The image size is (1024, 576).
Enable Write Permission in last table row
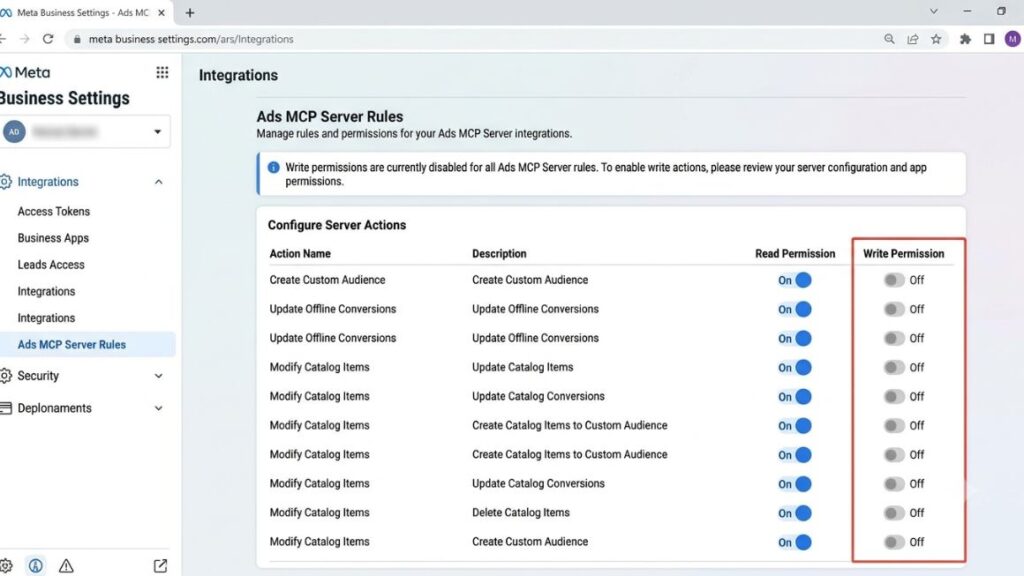tap(894, 542)
